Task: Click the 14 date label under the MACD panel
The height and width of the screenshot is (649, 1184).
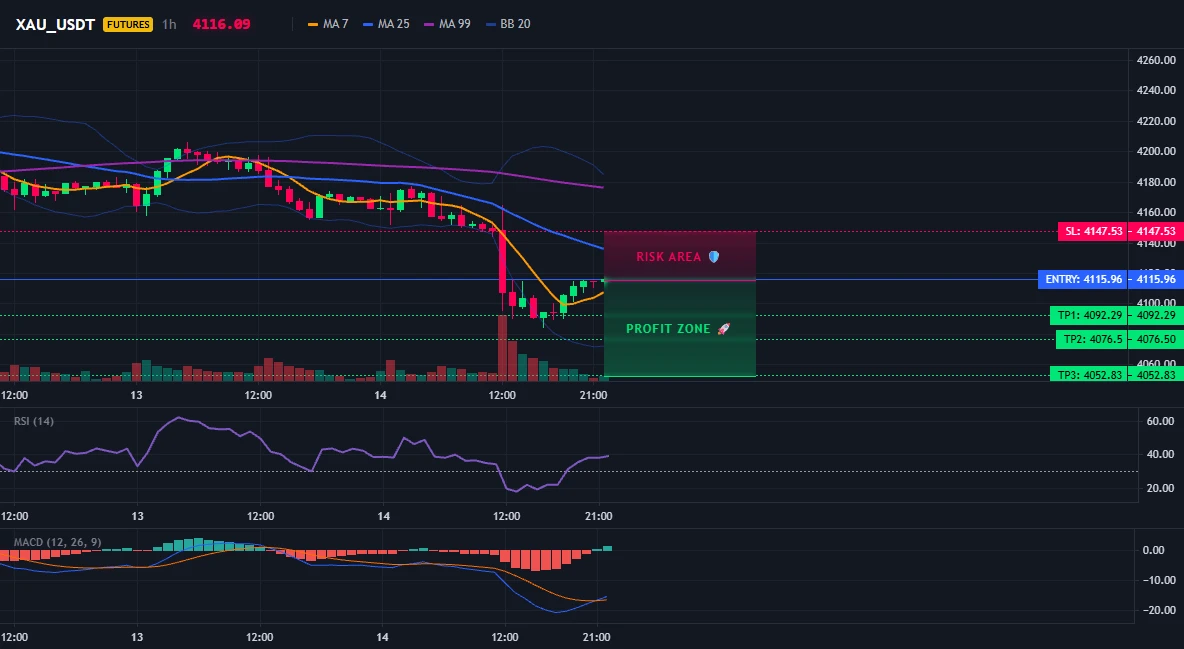Action: coord(383,637)
